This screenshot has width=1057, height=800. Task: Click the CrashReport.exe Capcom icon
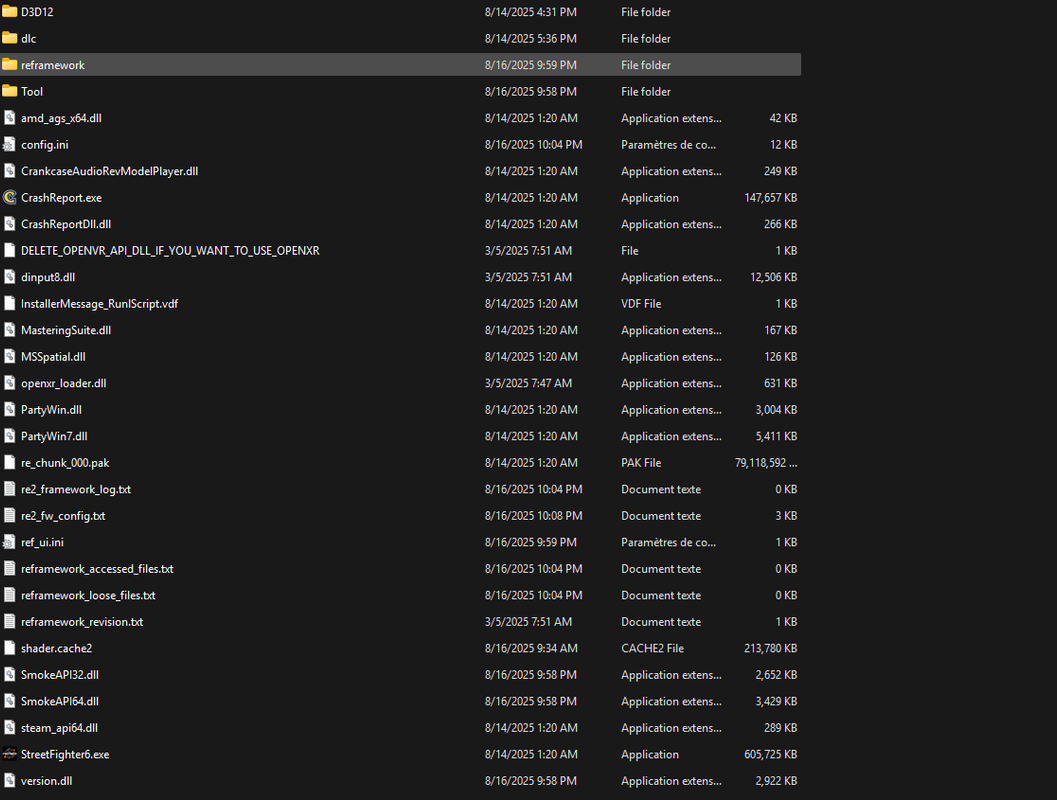pos(9,197)
